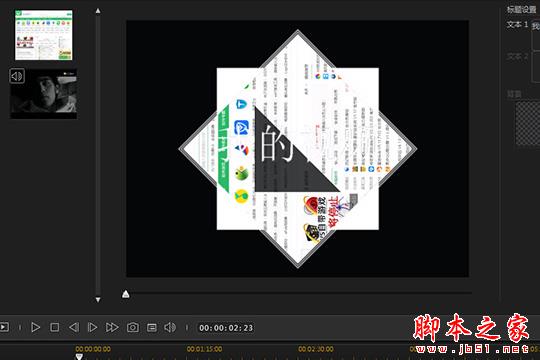Click the 00:00:02:23 timecode field
This screenshot has width=540, height=360.
[226, 328]
